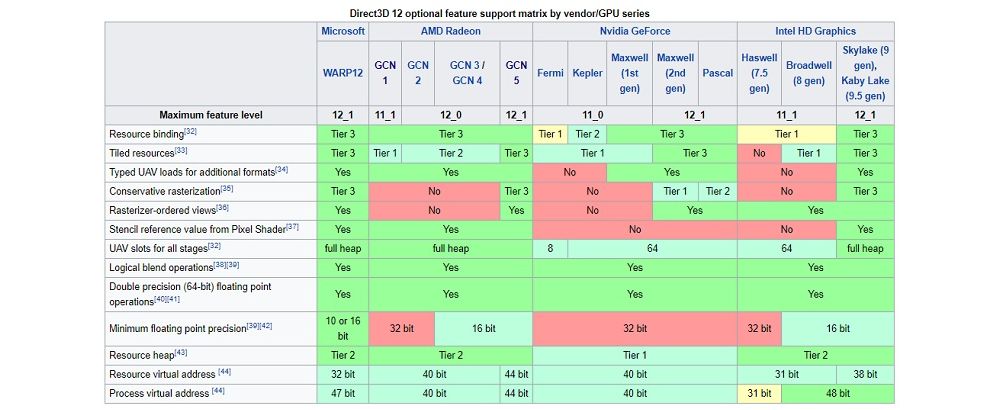Click the Maximum feature level row header
The height and width of the screenshot is (410, 1000).
coord(211,115)
